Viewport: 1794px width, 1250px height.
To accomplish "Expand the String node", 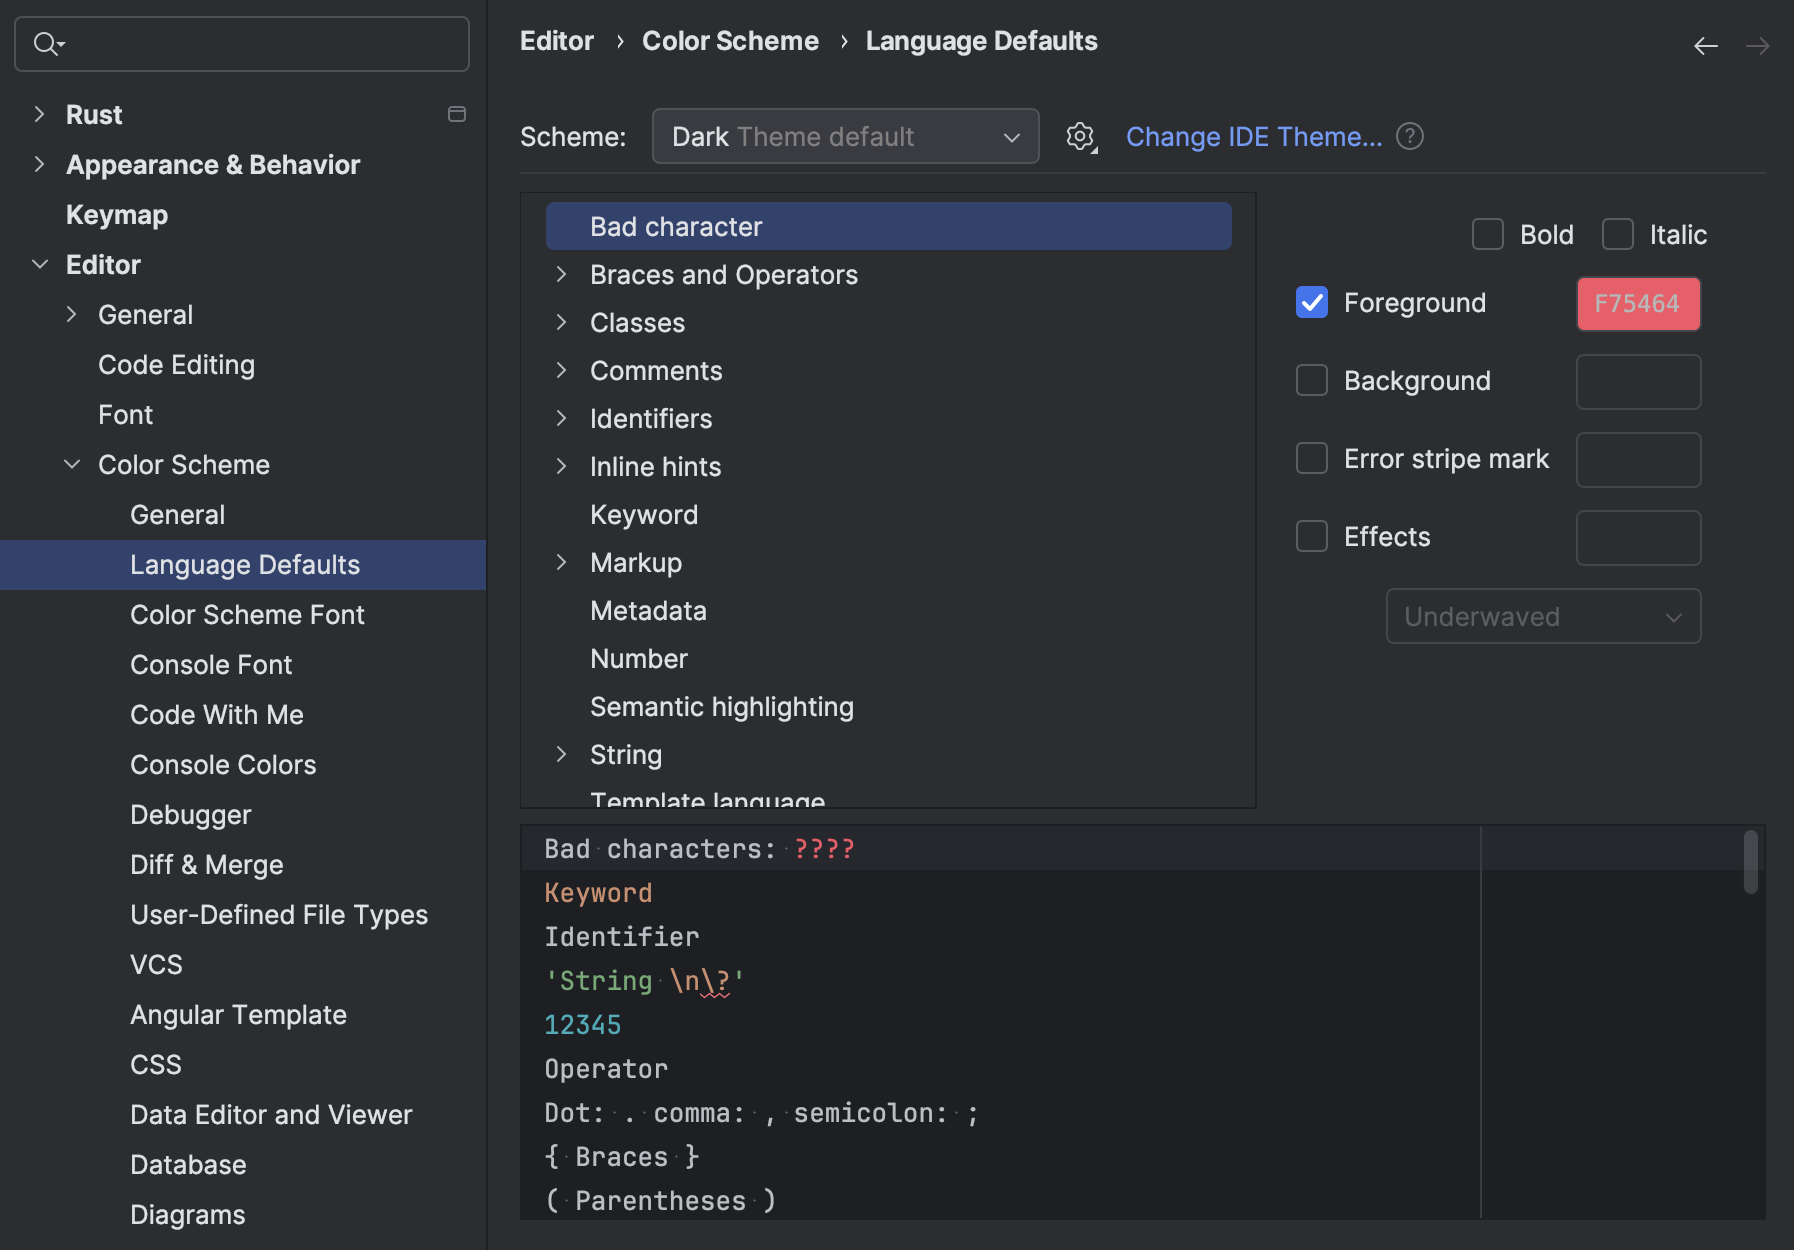I will (x=561, y=755).
